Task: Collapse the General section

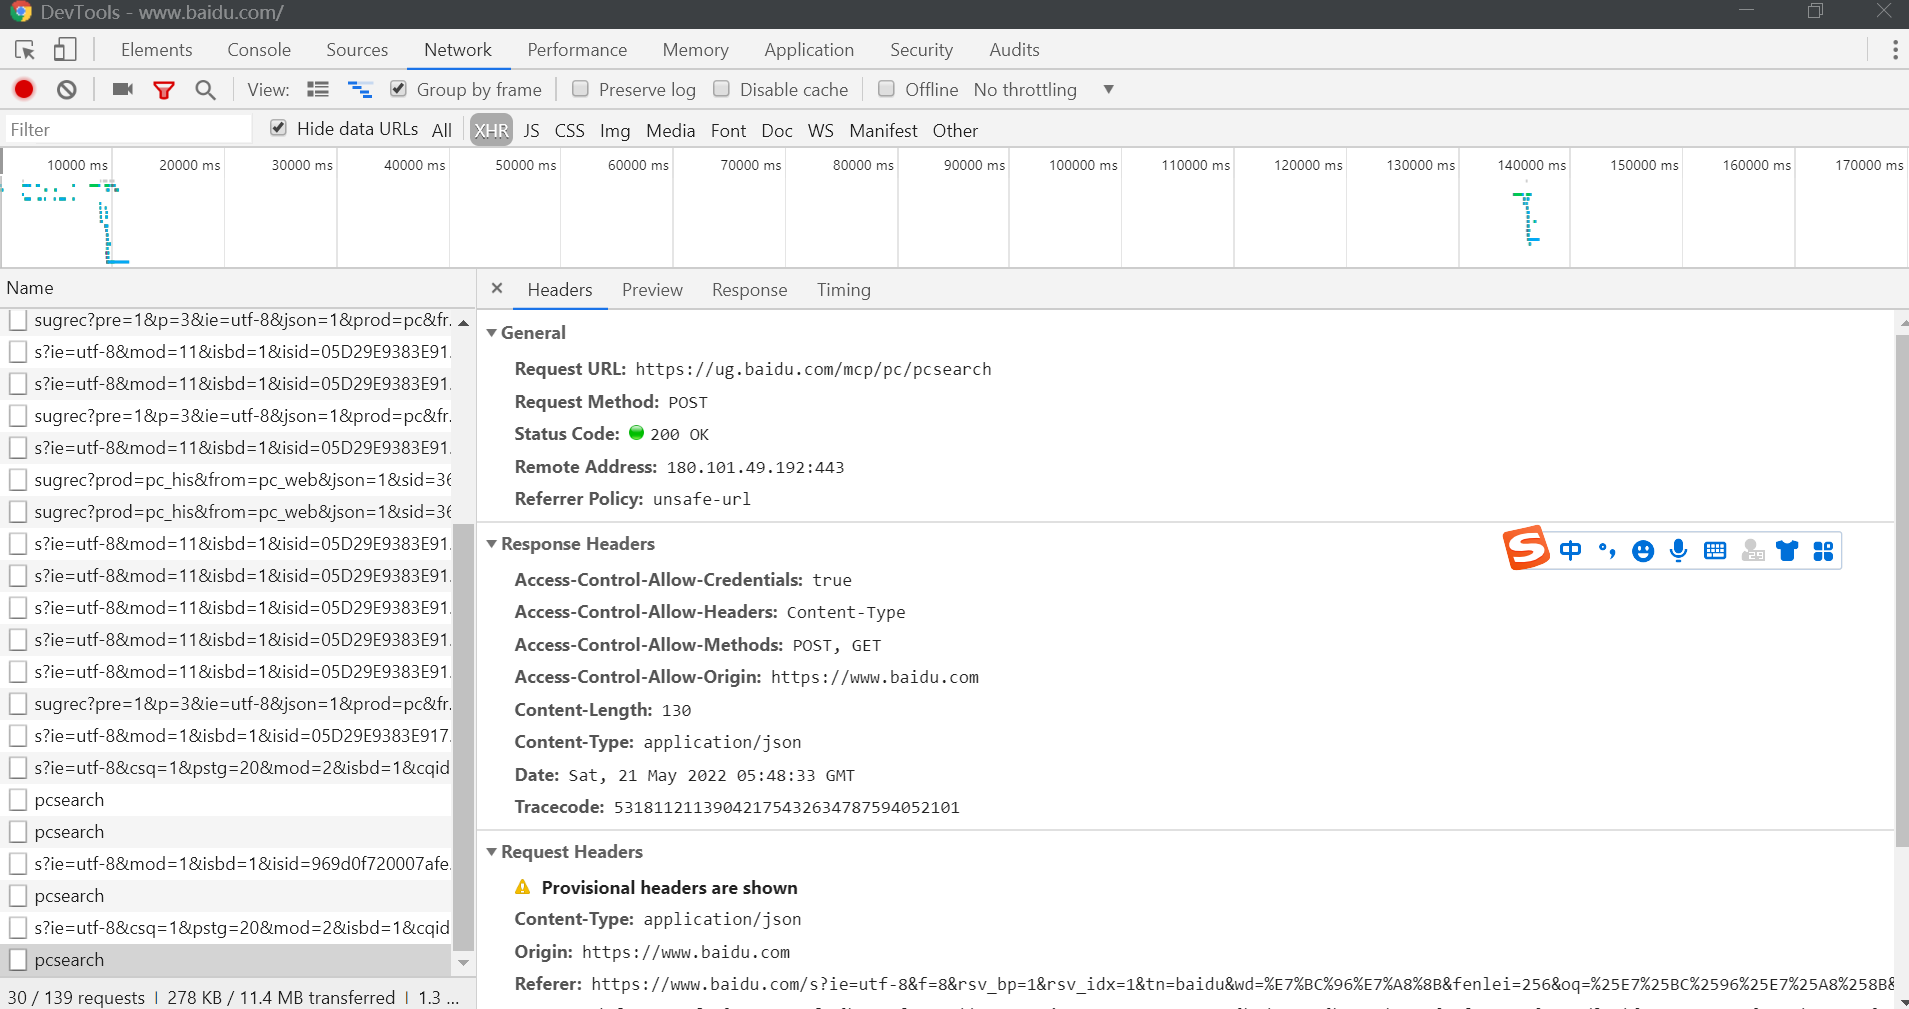Action: 492,333
